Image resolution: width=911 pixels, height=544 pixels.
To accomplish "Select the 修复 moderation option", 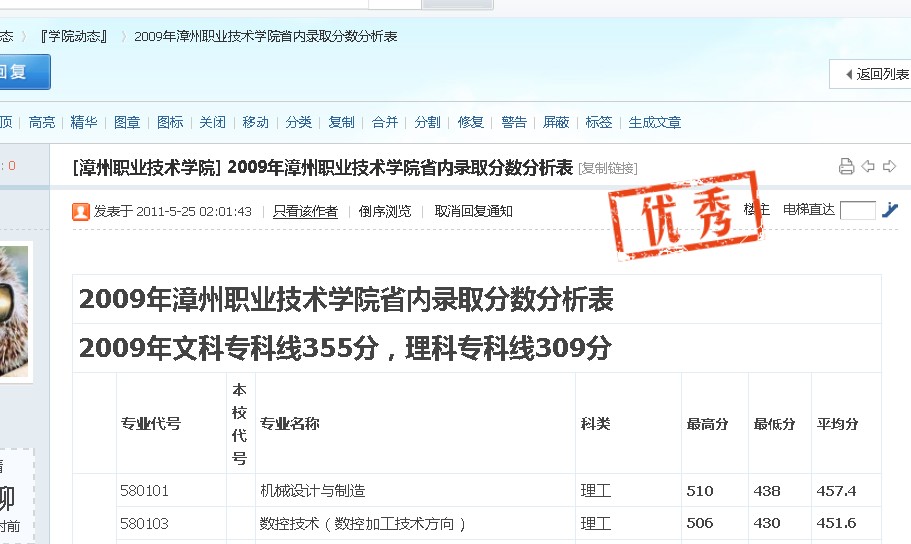I will pyautogui.click(x=471, y=122).
